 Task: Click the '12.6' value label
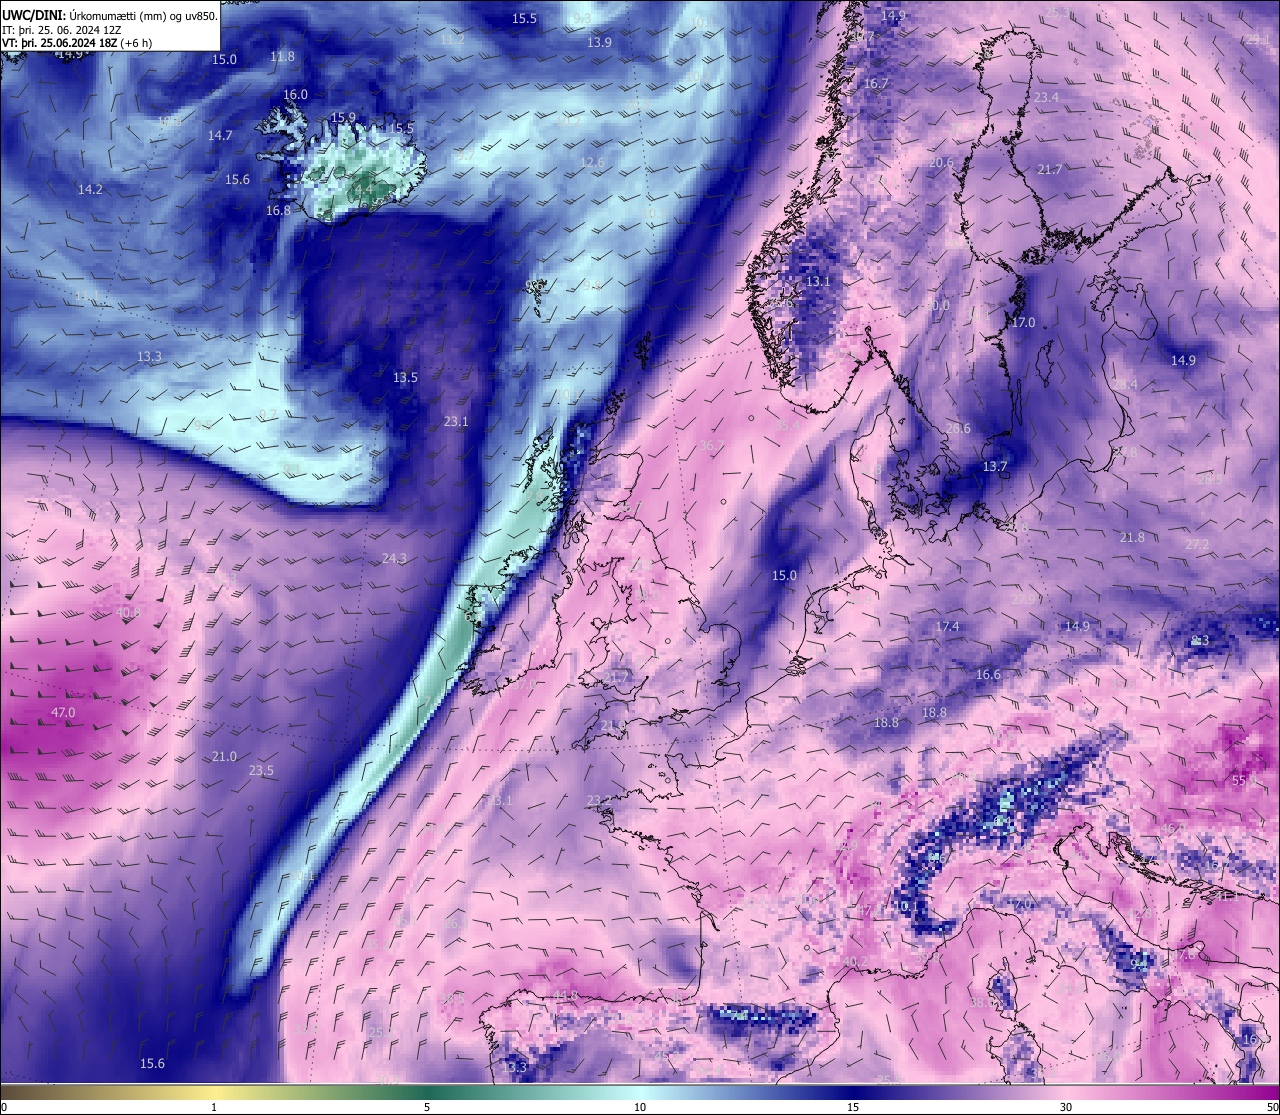click(592, 162)
